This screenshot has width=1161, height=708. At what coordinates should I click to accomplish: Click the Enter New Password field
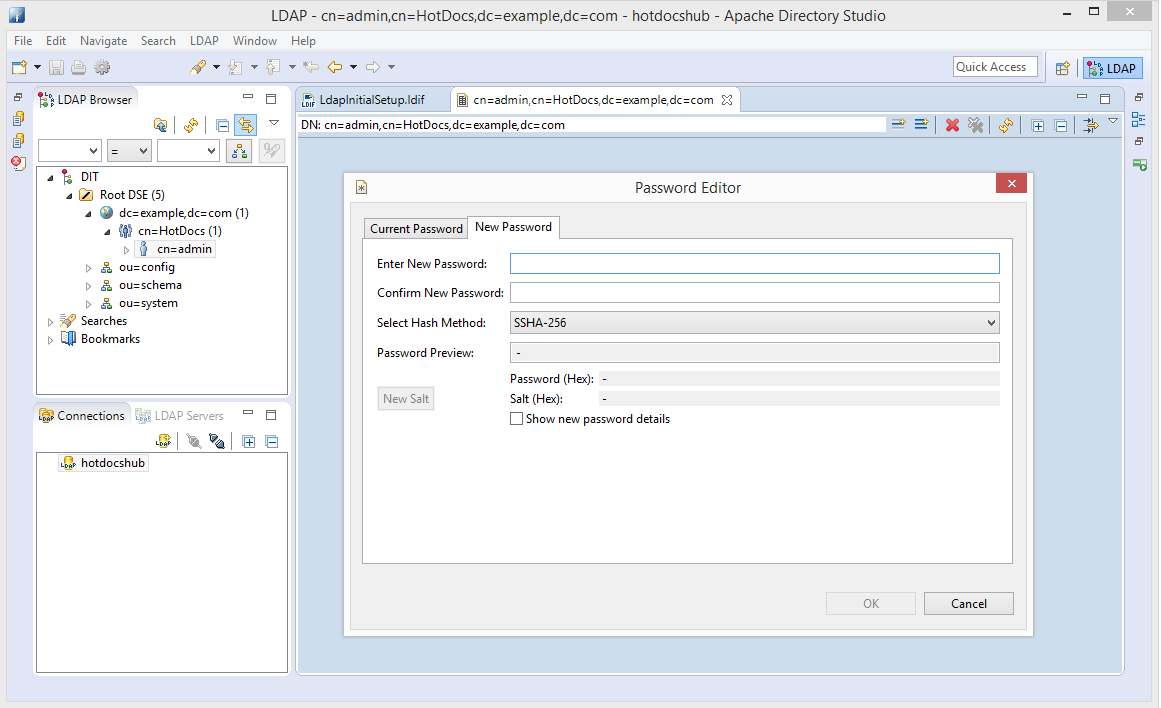(754, 263)
